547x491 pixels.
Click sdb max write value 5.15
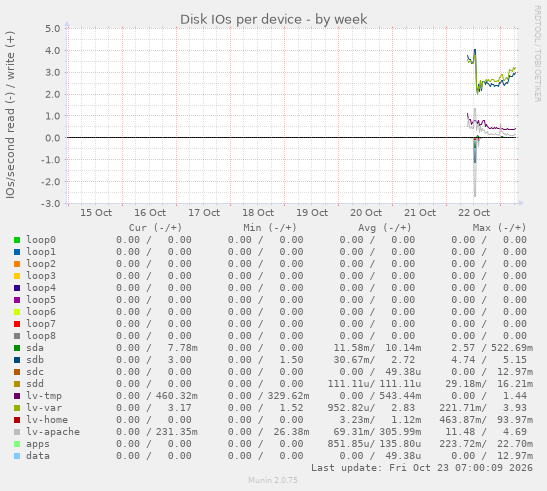point(515,359)
